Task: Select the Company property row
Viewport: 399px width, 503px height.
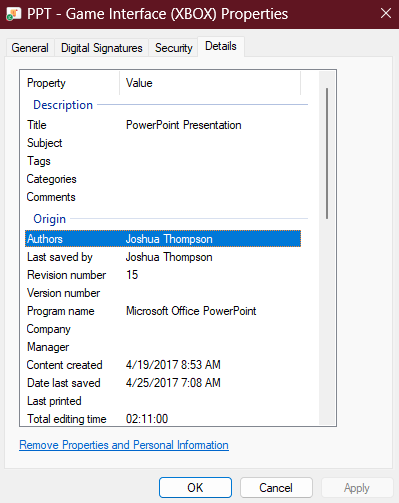Action: click(x=163, y=329)
